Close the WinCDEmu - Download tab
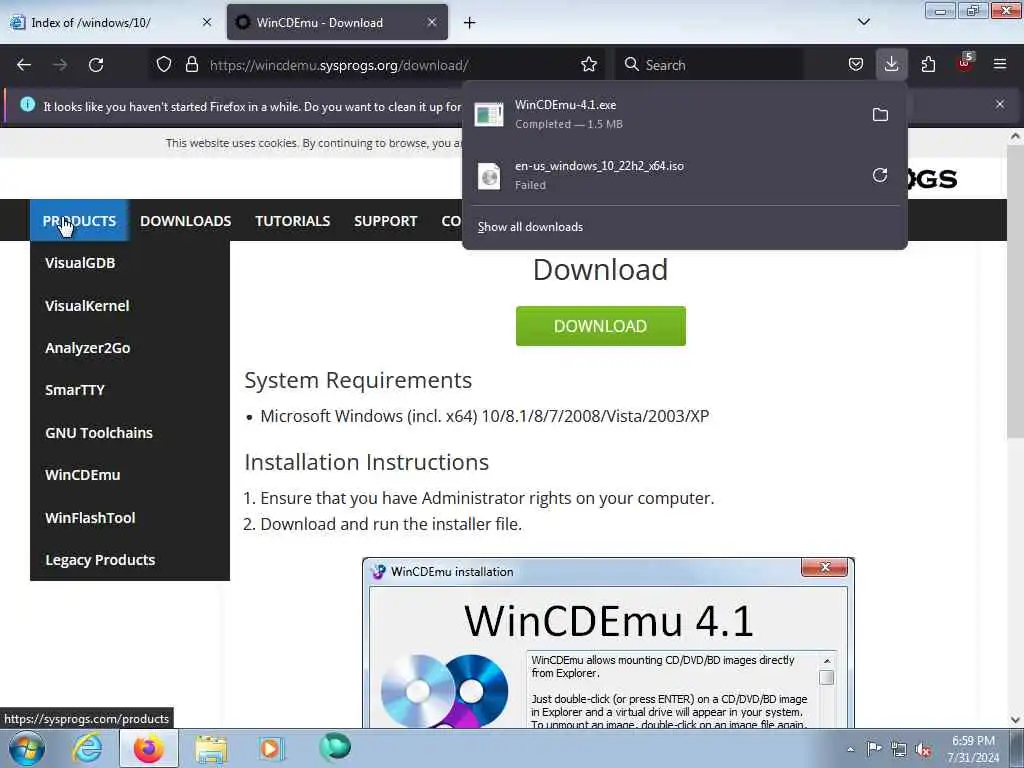 click(x=432, y=22)
